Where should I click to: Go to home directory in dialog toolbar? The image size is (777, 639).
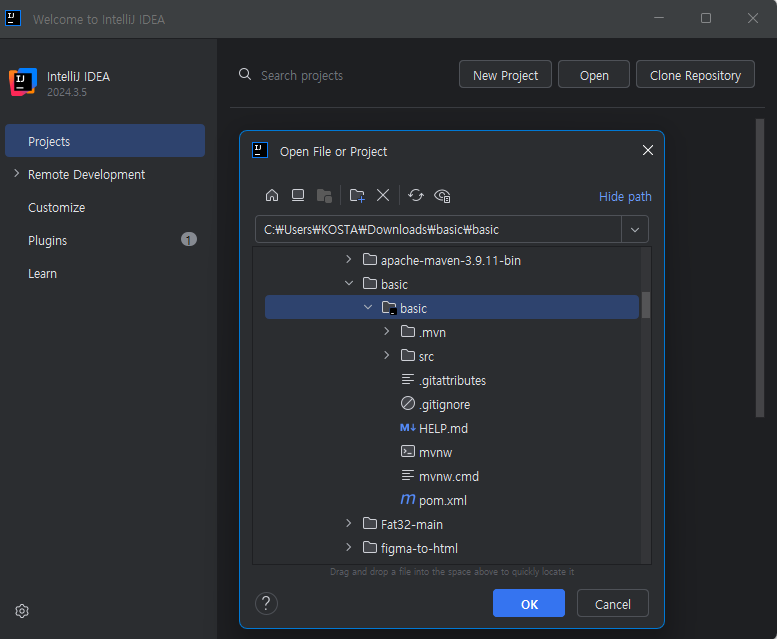(272, 196)
